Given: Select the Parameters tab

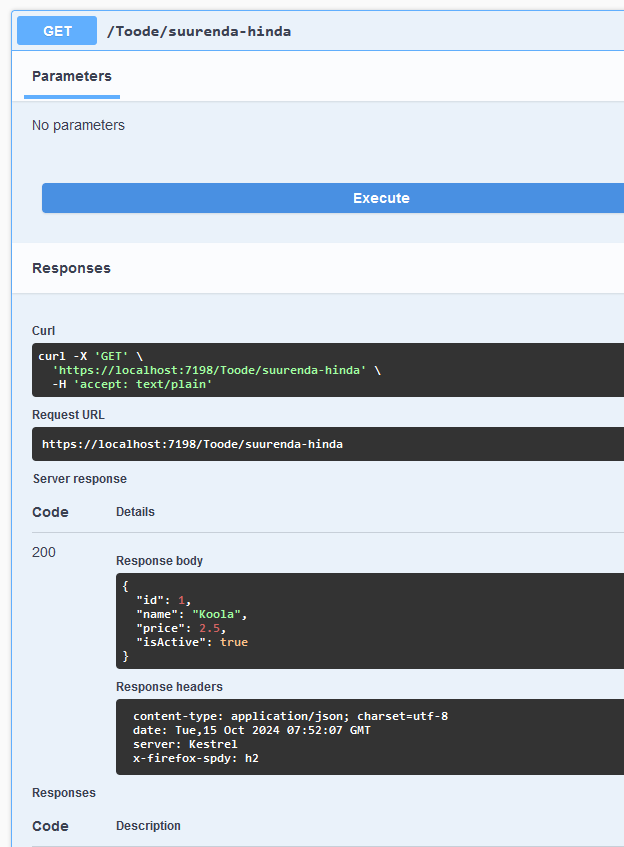Looking at the screenshot, I should [x=72, y=76].
